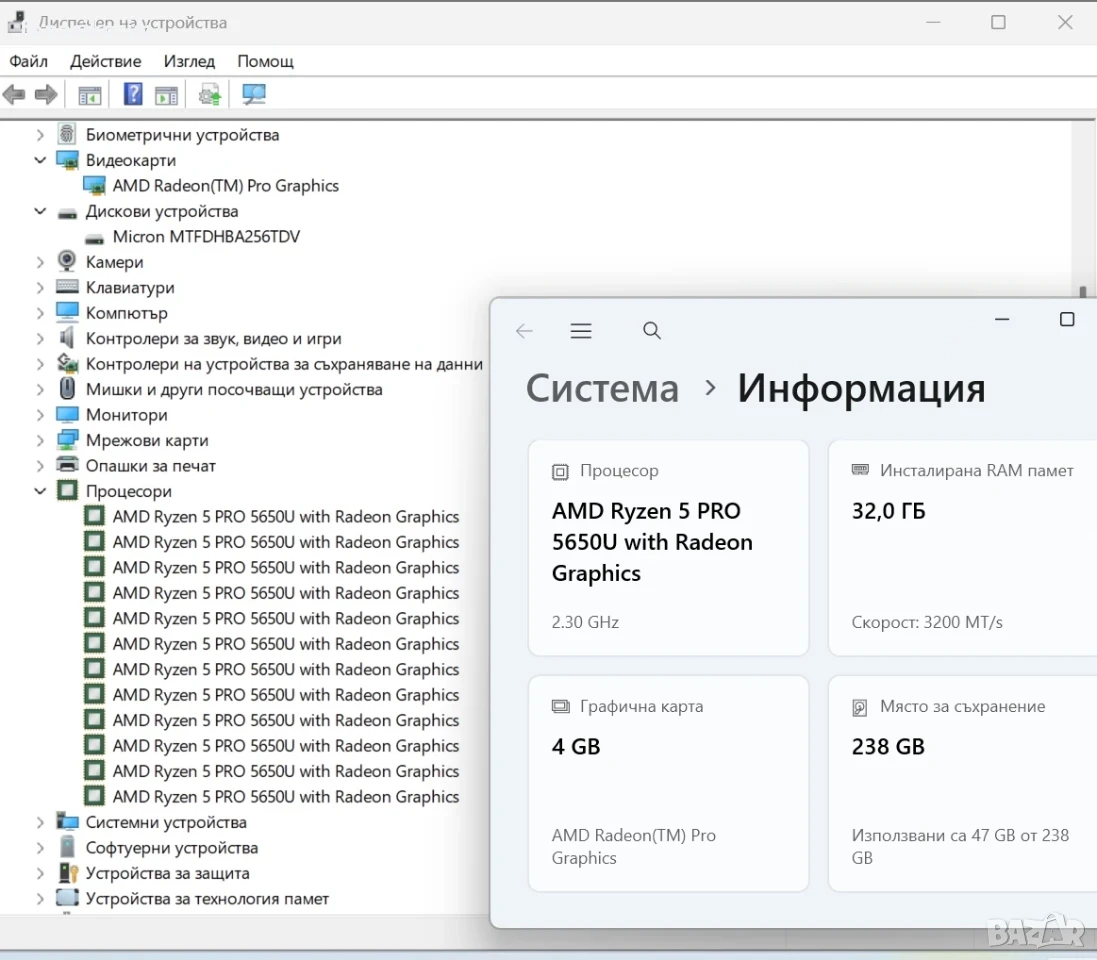Screen dimensions: 1097x960
Task: Collapse the Процесори node
Action: pyautogui.click(x=40, y=491)
